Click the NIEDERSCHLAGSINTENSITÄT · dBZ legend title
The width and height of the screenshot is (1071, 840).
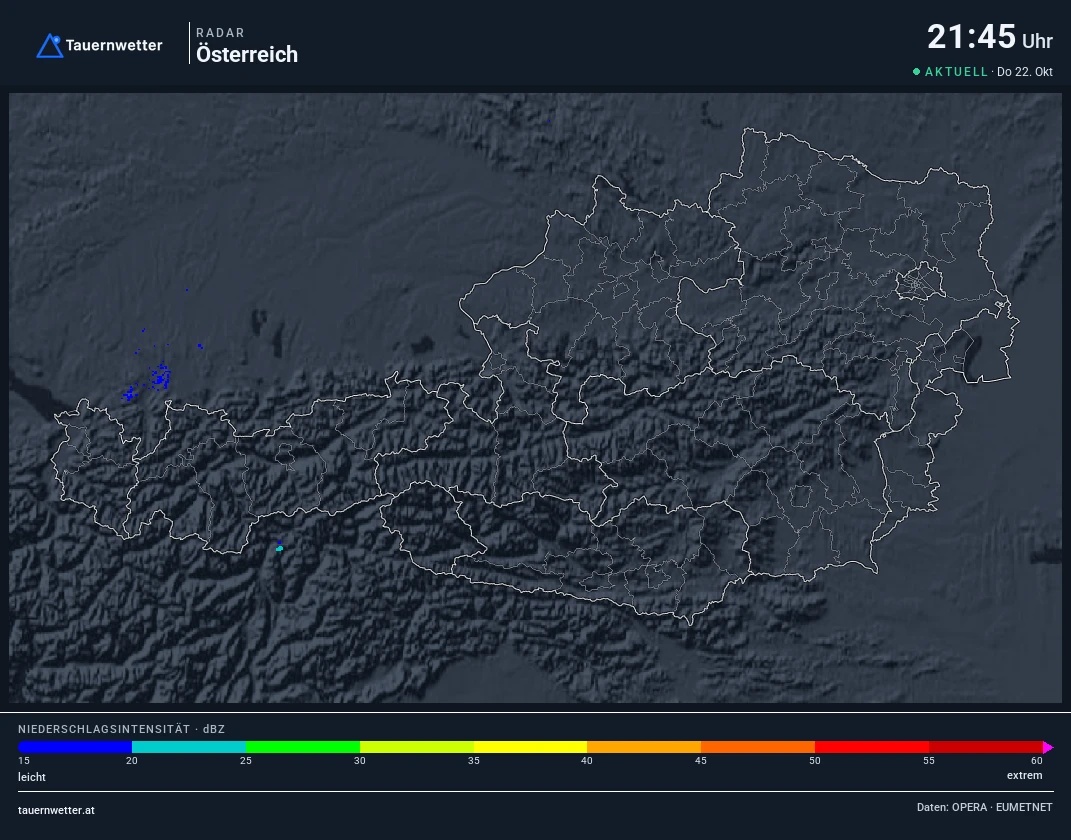click(x=122, y=729)
